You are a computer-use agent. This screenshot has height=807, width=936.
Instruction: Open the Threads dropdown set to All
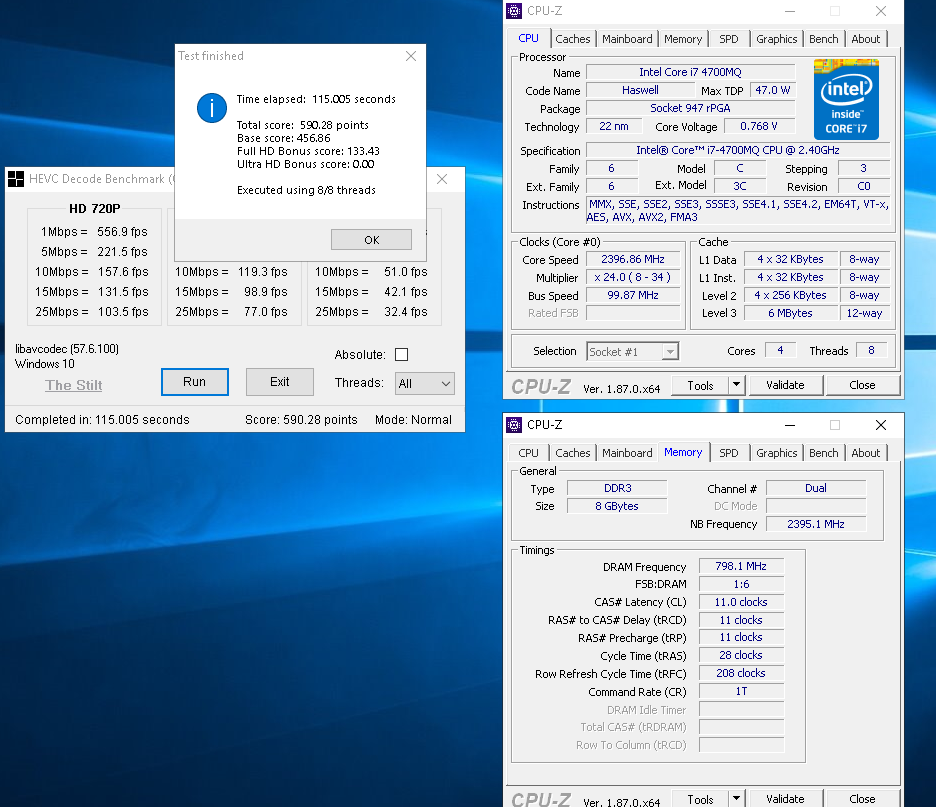coord(424,384)
